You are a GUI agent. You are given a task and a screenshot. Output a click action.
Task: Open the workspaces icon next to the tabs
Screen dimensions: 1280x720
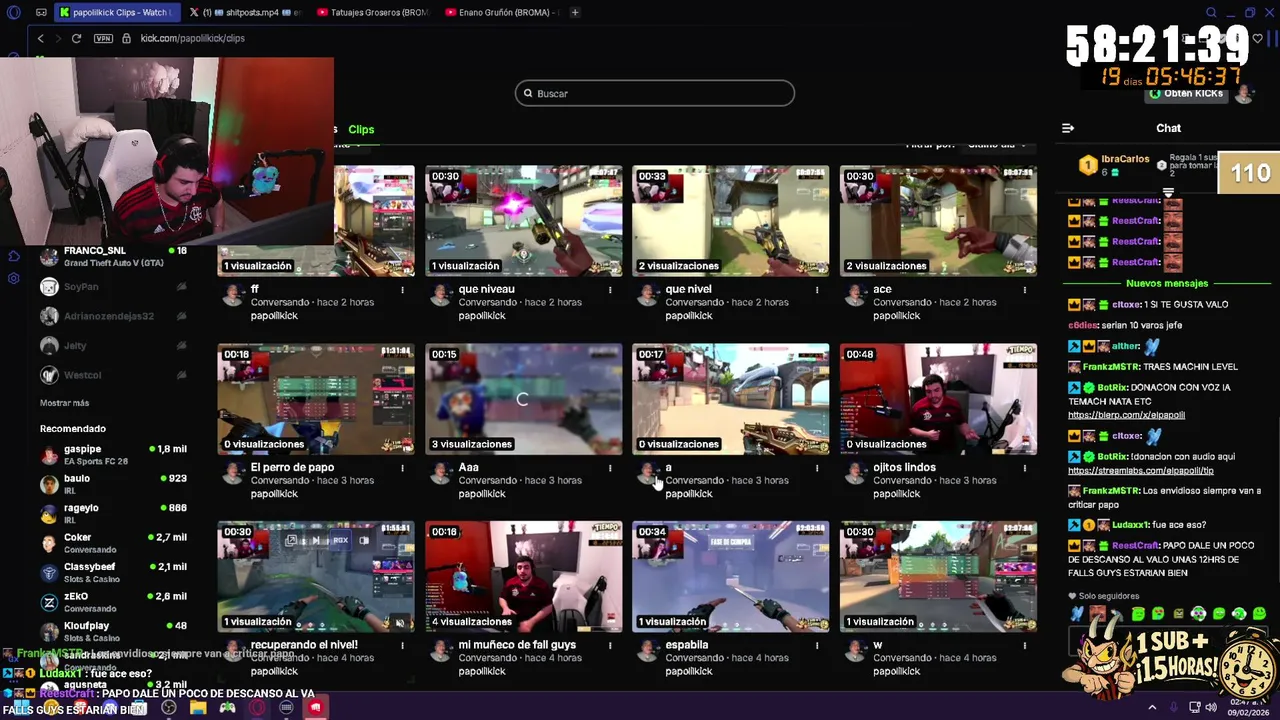(x=41, y=12)
